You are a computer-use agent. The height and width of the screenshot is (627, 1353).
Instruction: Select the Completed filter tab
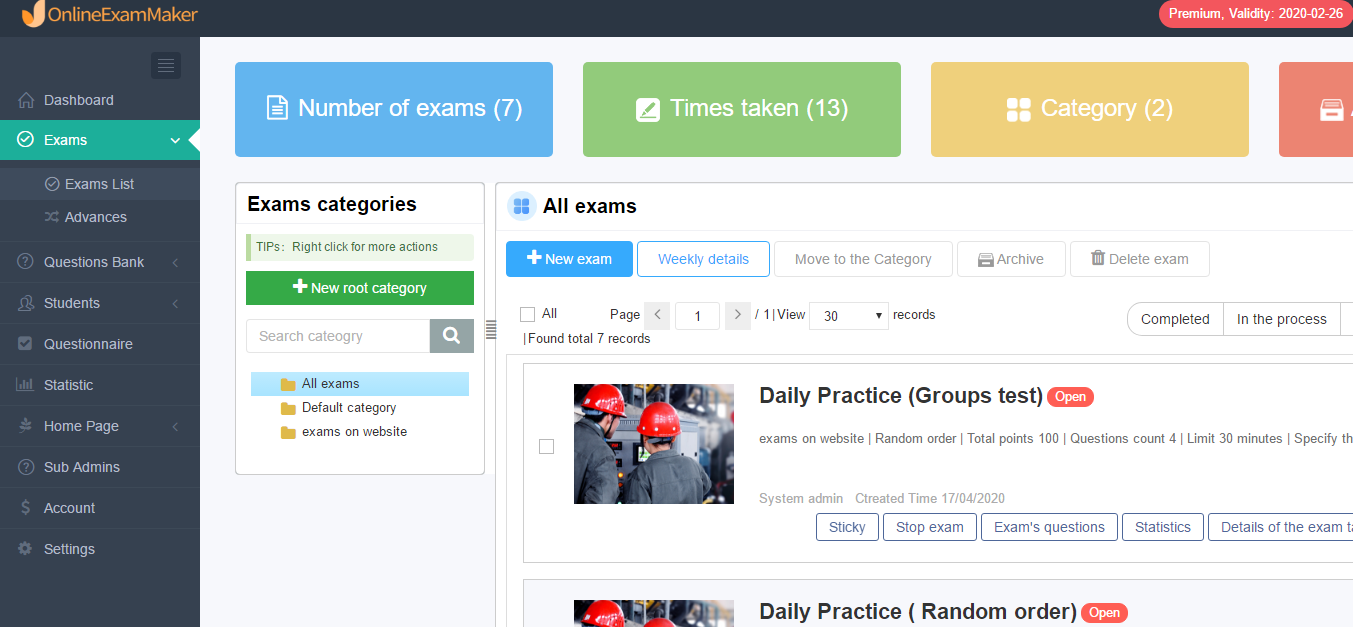(1175, 319)
